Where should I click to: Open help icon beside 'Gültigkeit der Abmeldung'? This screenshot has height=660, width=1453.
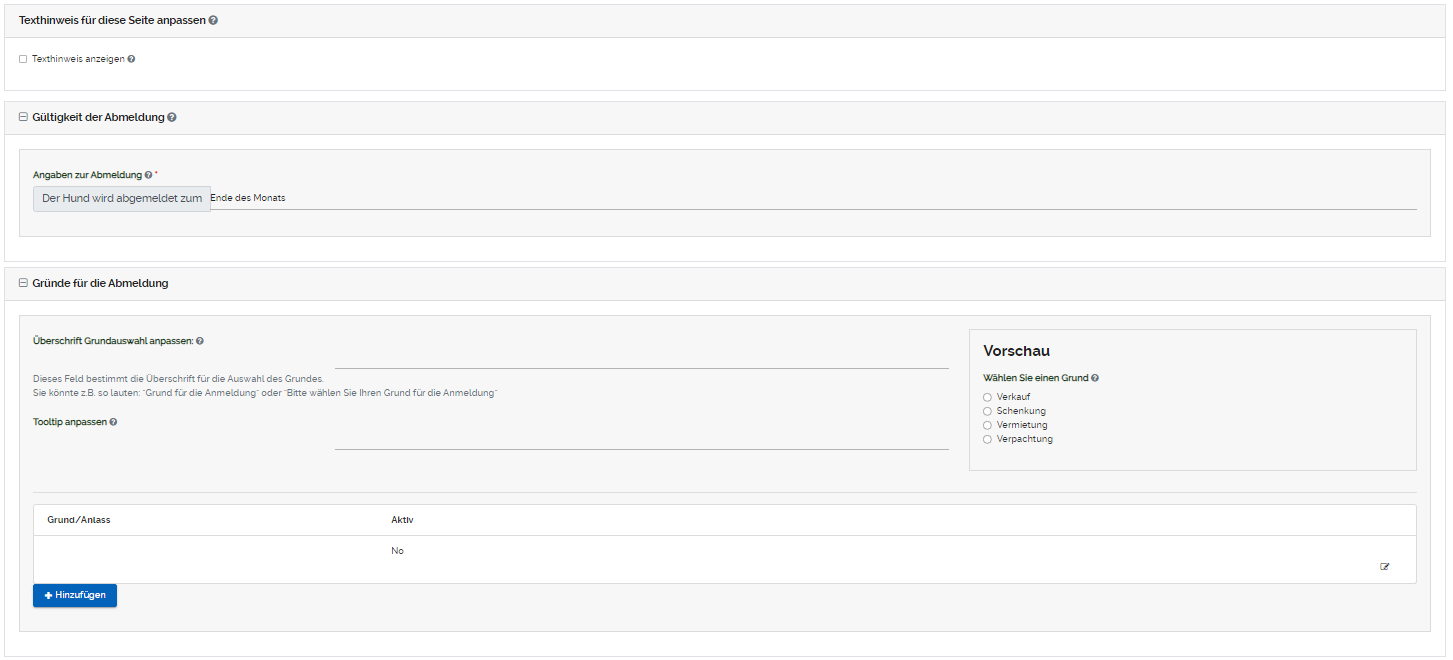(x=172, y=118)
